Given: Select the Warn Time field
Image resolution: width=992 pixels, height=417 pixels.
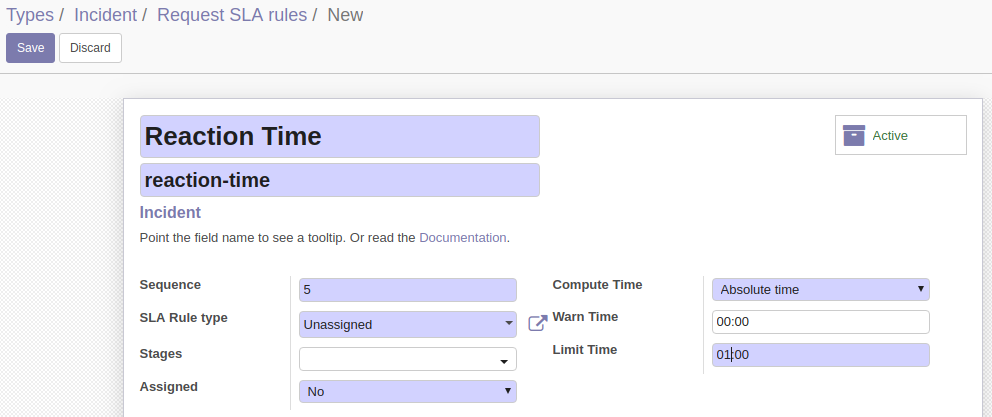Looking at the screenshot, I should click(821, 322).
